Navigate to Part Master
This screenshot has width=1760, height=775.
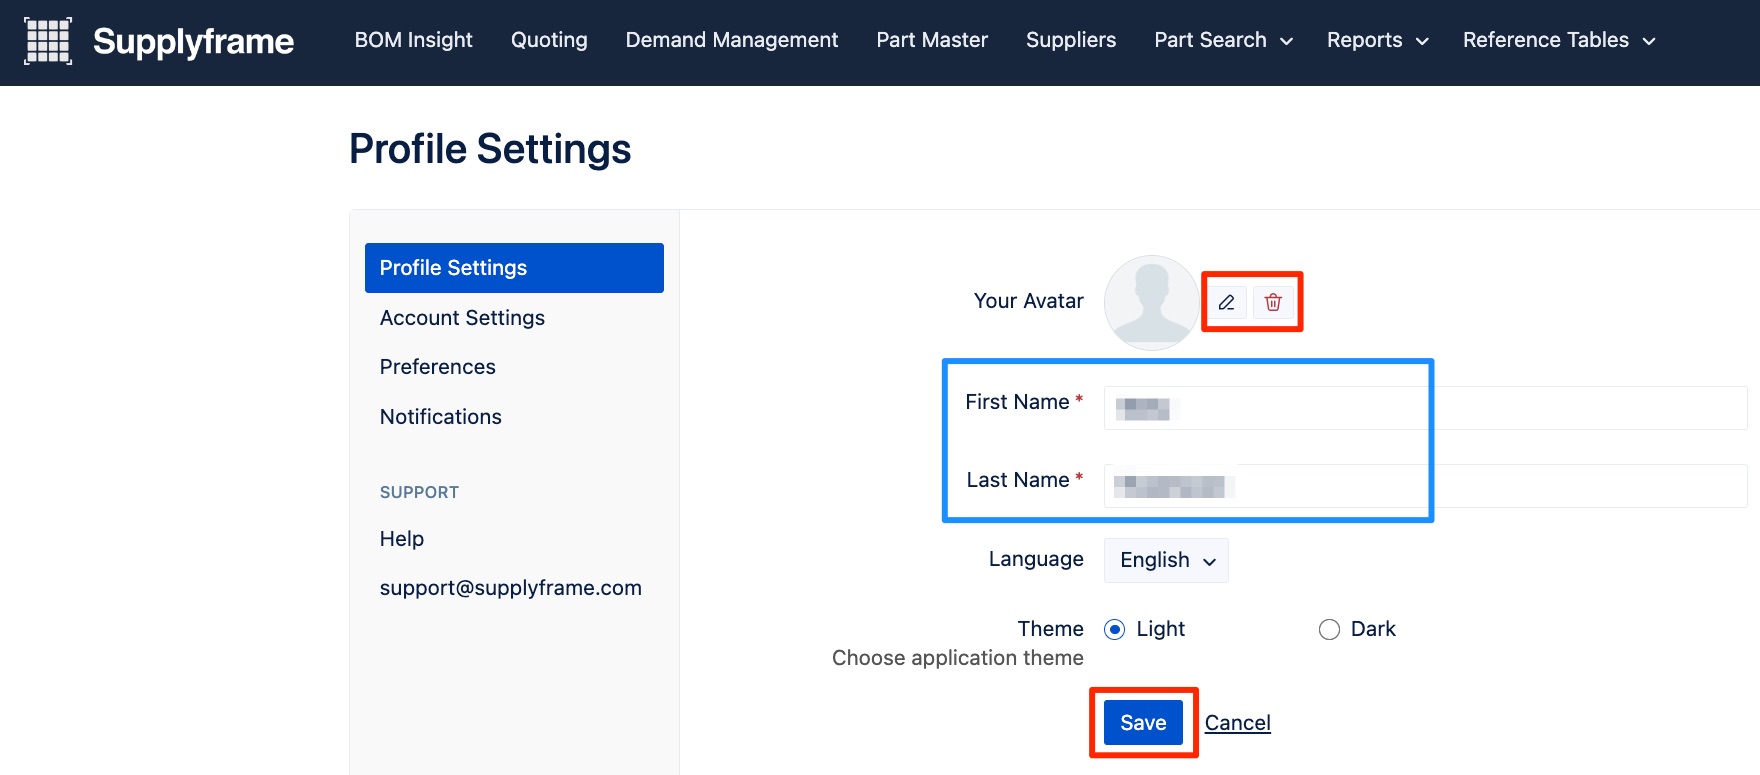click(x=932, y=40)
